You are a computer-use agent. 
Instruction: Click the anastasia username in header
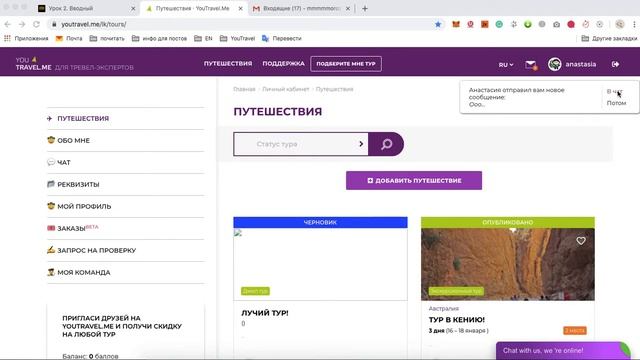580,64
